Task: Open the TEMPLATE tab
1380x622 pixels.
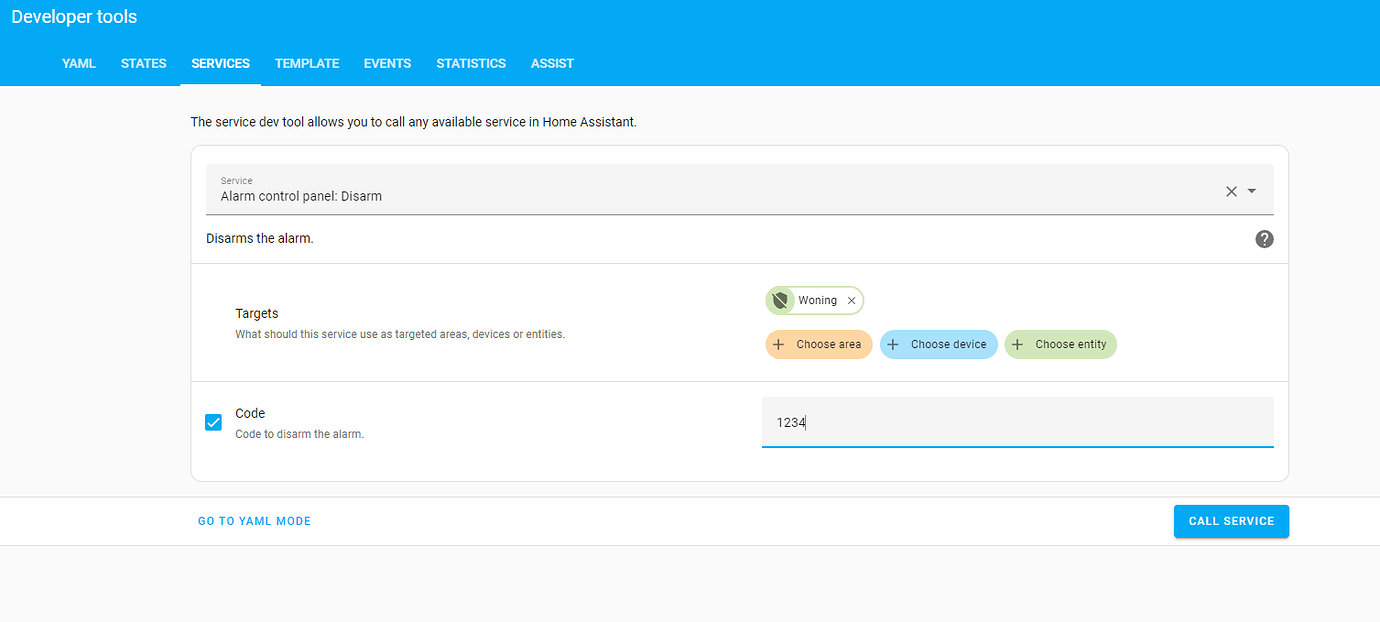Action: tap(307, 63)
